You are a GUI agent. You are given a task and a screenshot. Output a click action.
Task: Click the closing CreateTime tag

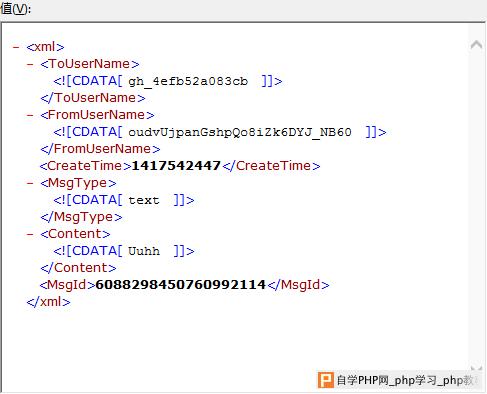pyautogui.click(x=271, y=166)
